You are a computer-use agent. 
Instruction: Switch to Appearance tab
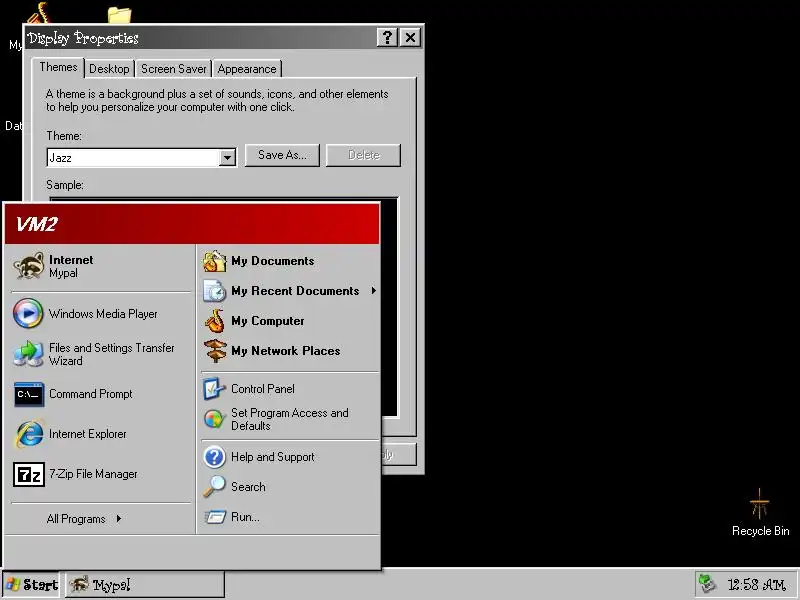click(247, 69)
